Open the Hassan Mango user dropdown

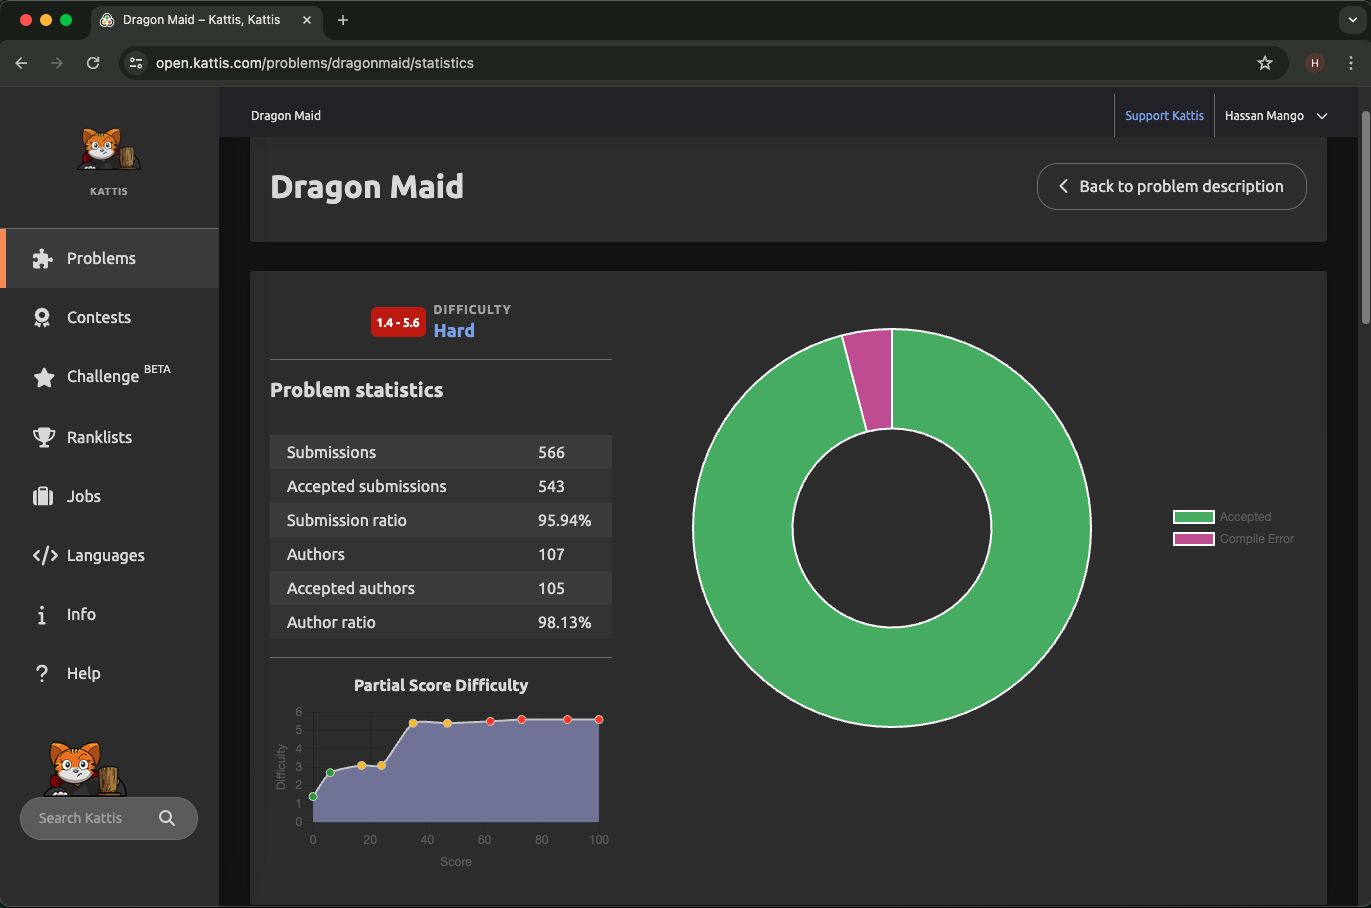[1276, 116]
